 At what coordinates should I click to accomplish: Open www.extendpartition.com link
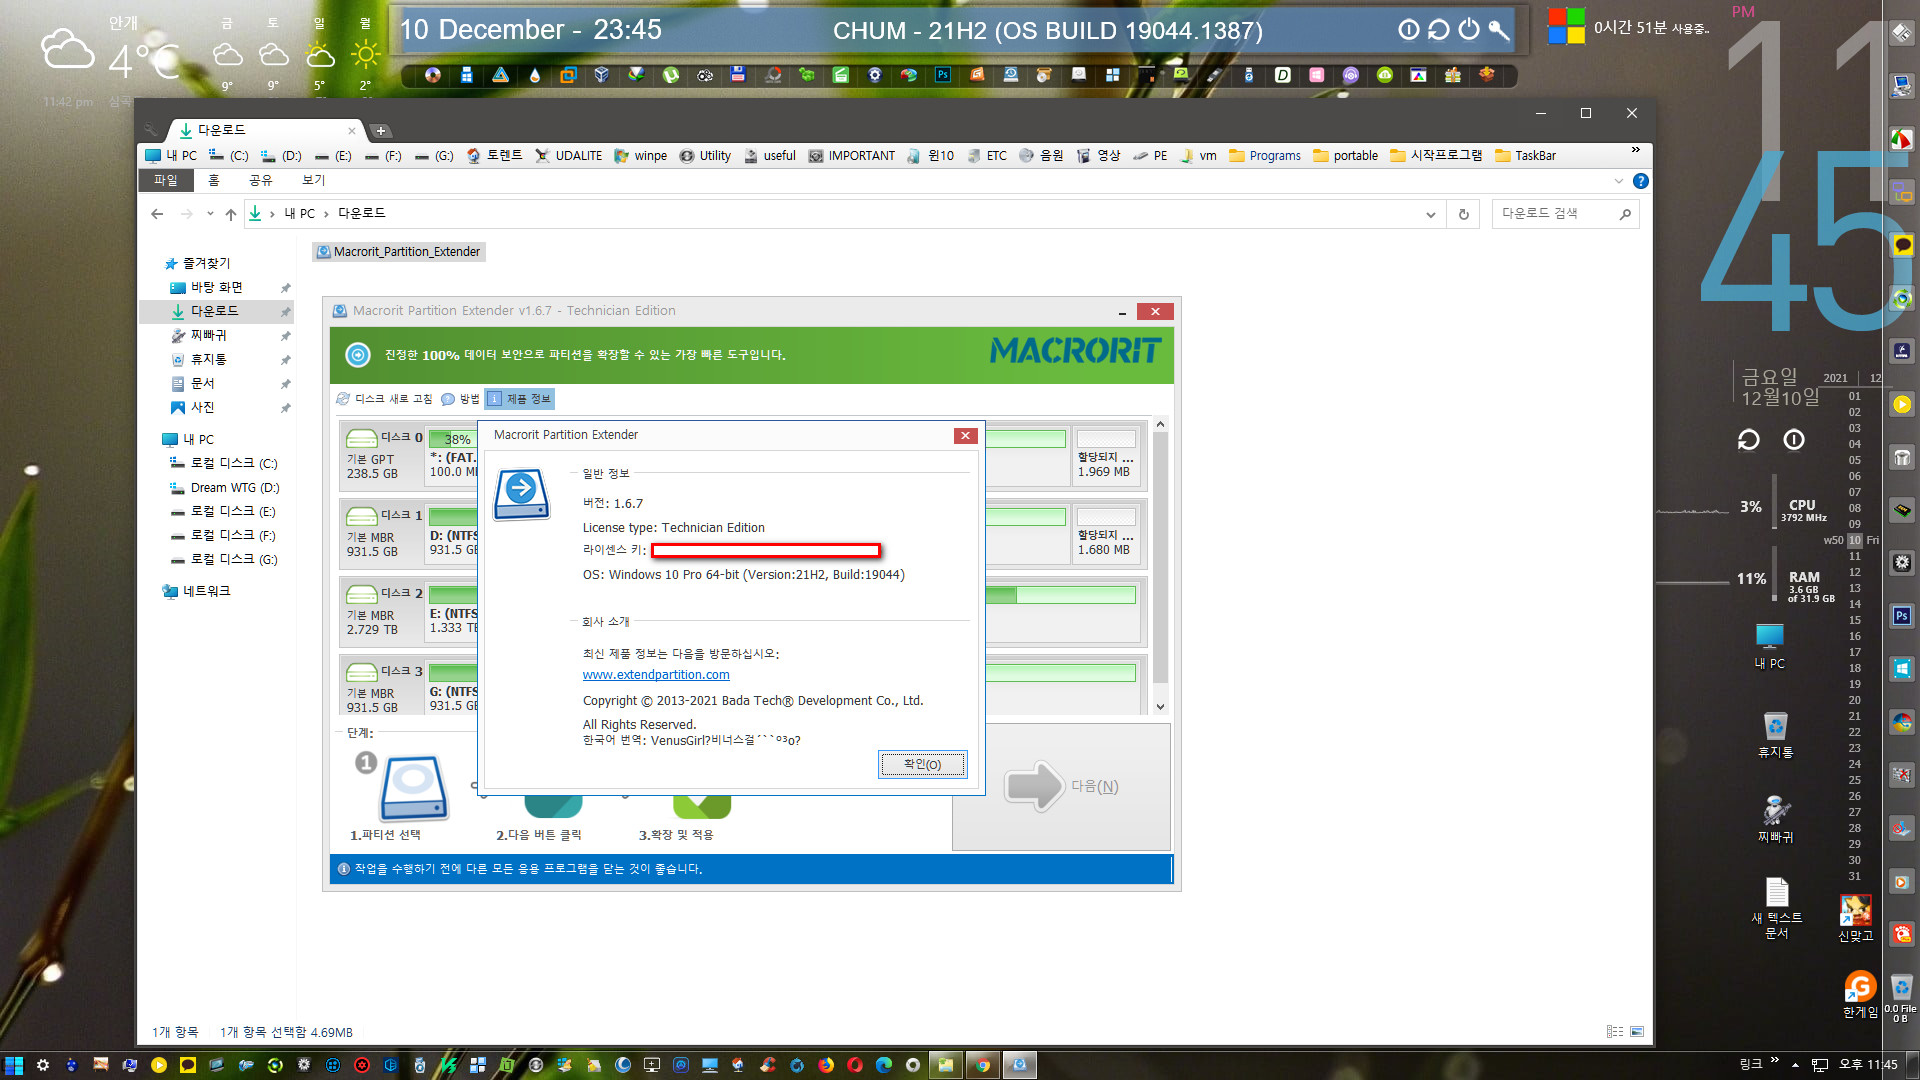pos(656,675)
